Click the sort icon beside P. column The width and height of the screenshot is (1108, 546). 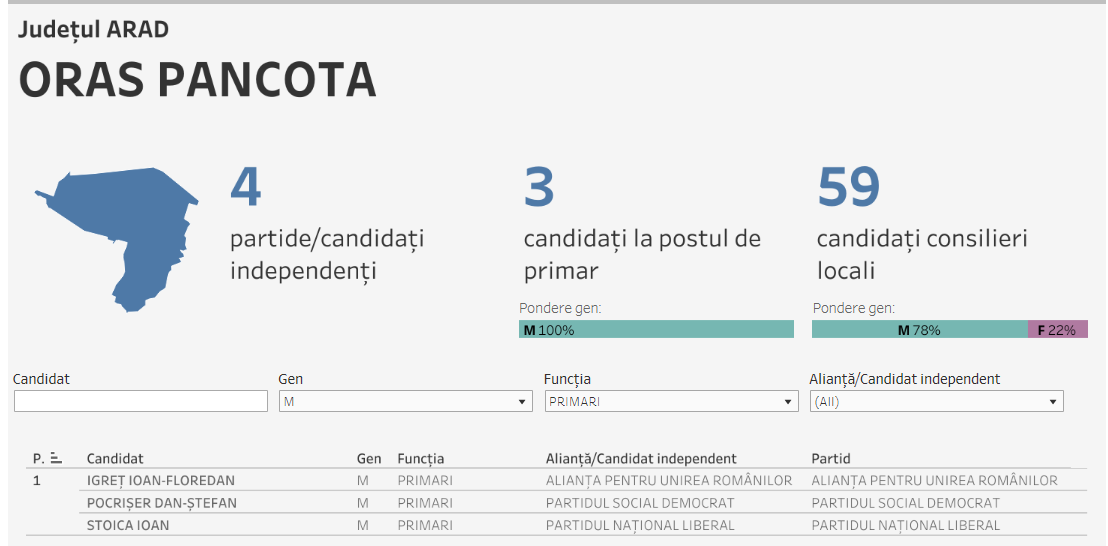pos(56,459)
